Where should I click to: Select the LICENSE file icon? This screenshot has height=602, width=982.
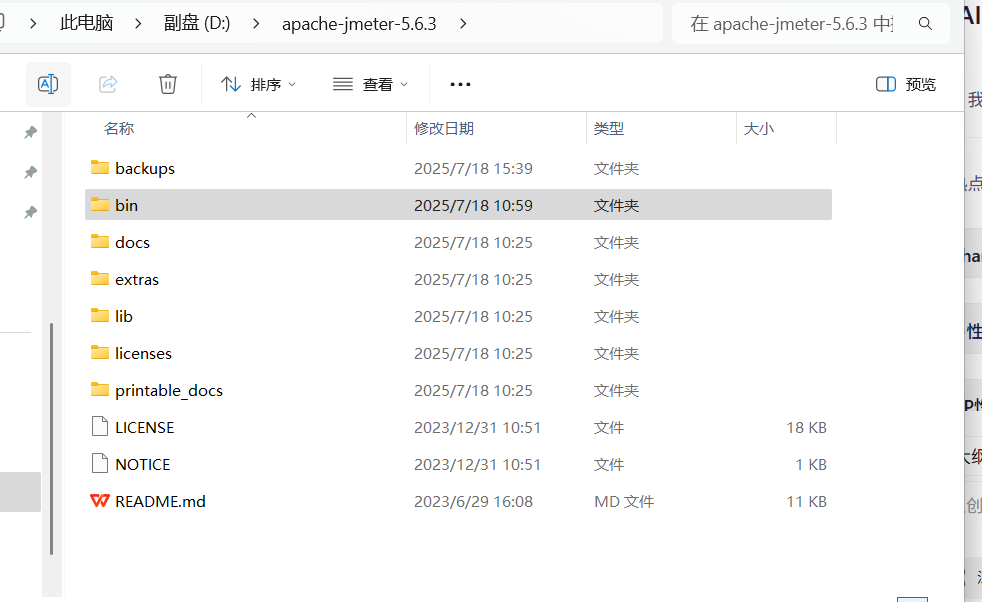pyautogui.click(x=100, y=427)
